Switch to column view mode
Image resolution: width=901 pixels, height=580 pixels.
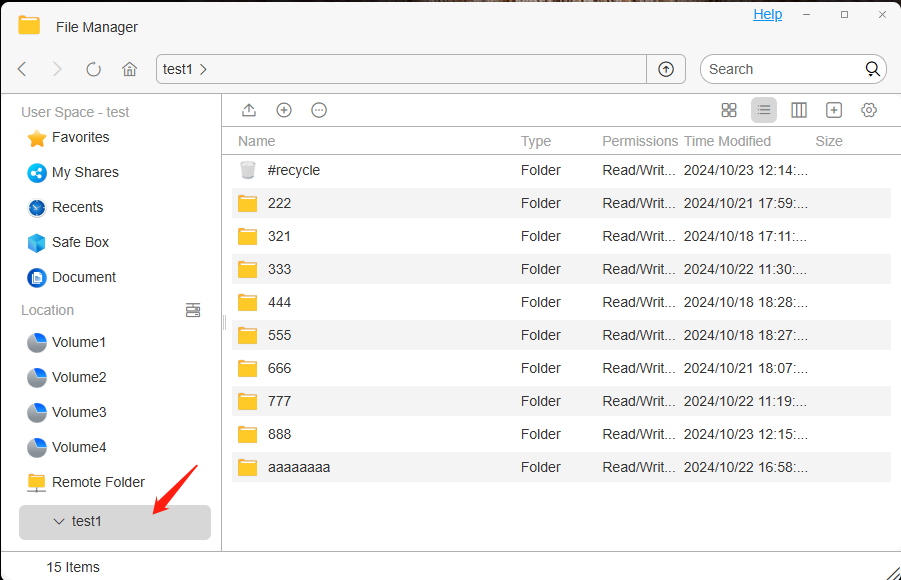click(x=799, y=110)
